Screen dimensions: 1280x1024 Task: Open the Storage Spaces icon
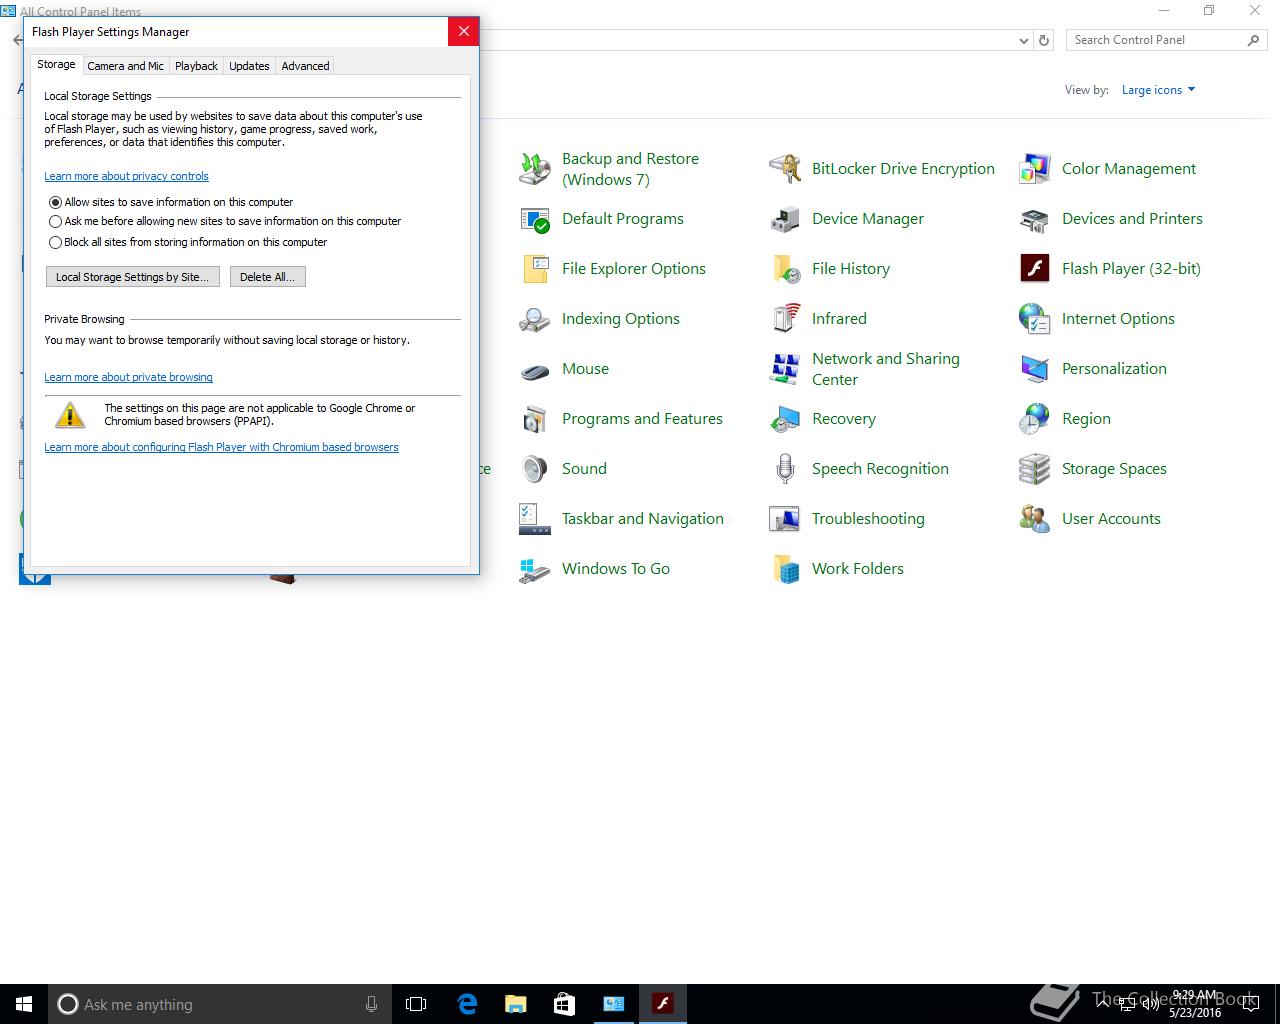pos(1035,469)
